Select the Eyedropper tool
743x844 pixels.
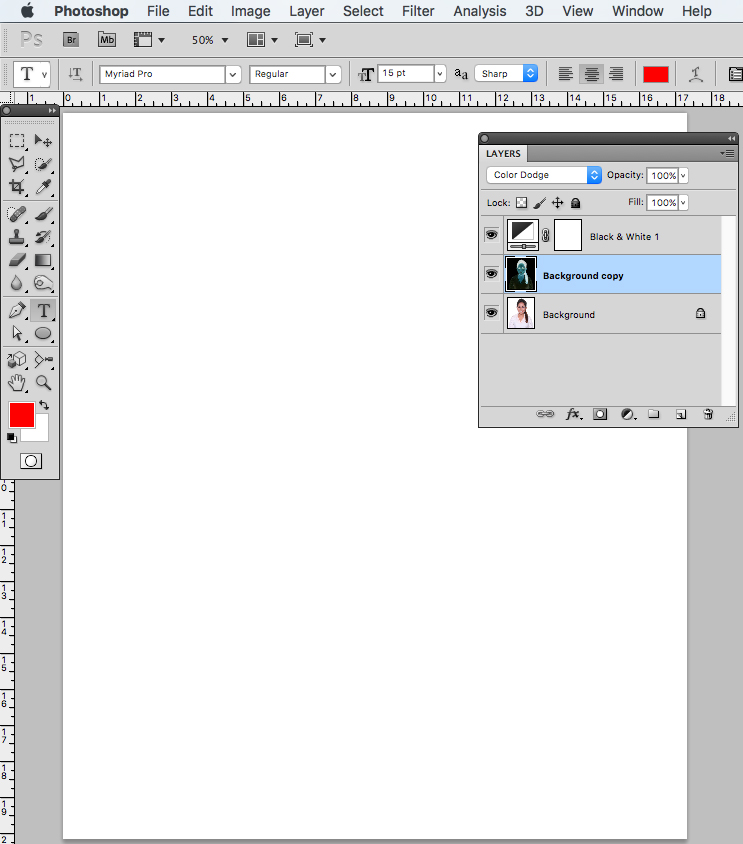(x=43, y=187)
